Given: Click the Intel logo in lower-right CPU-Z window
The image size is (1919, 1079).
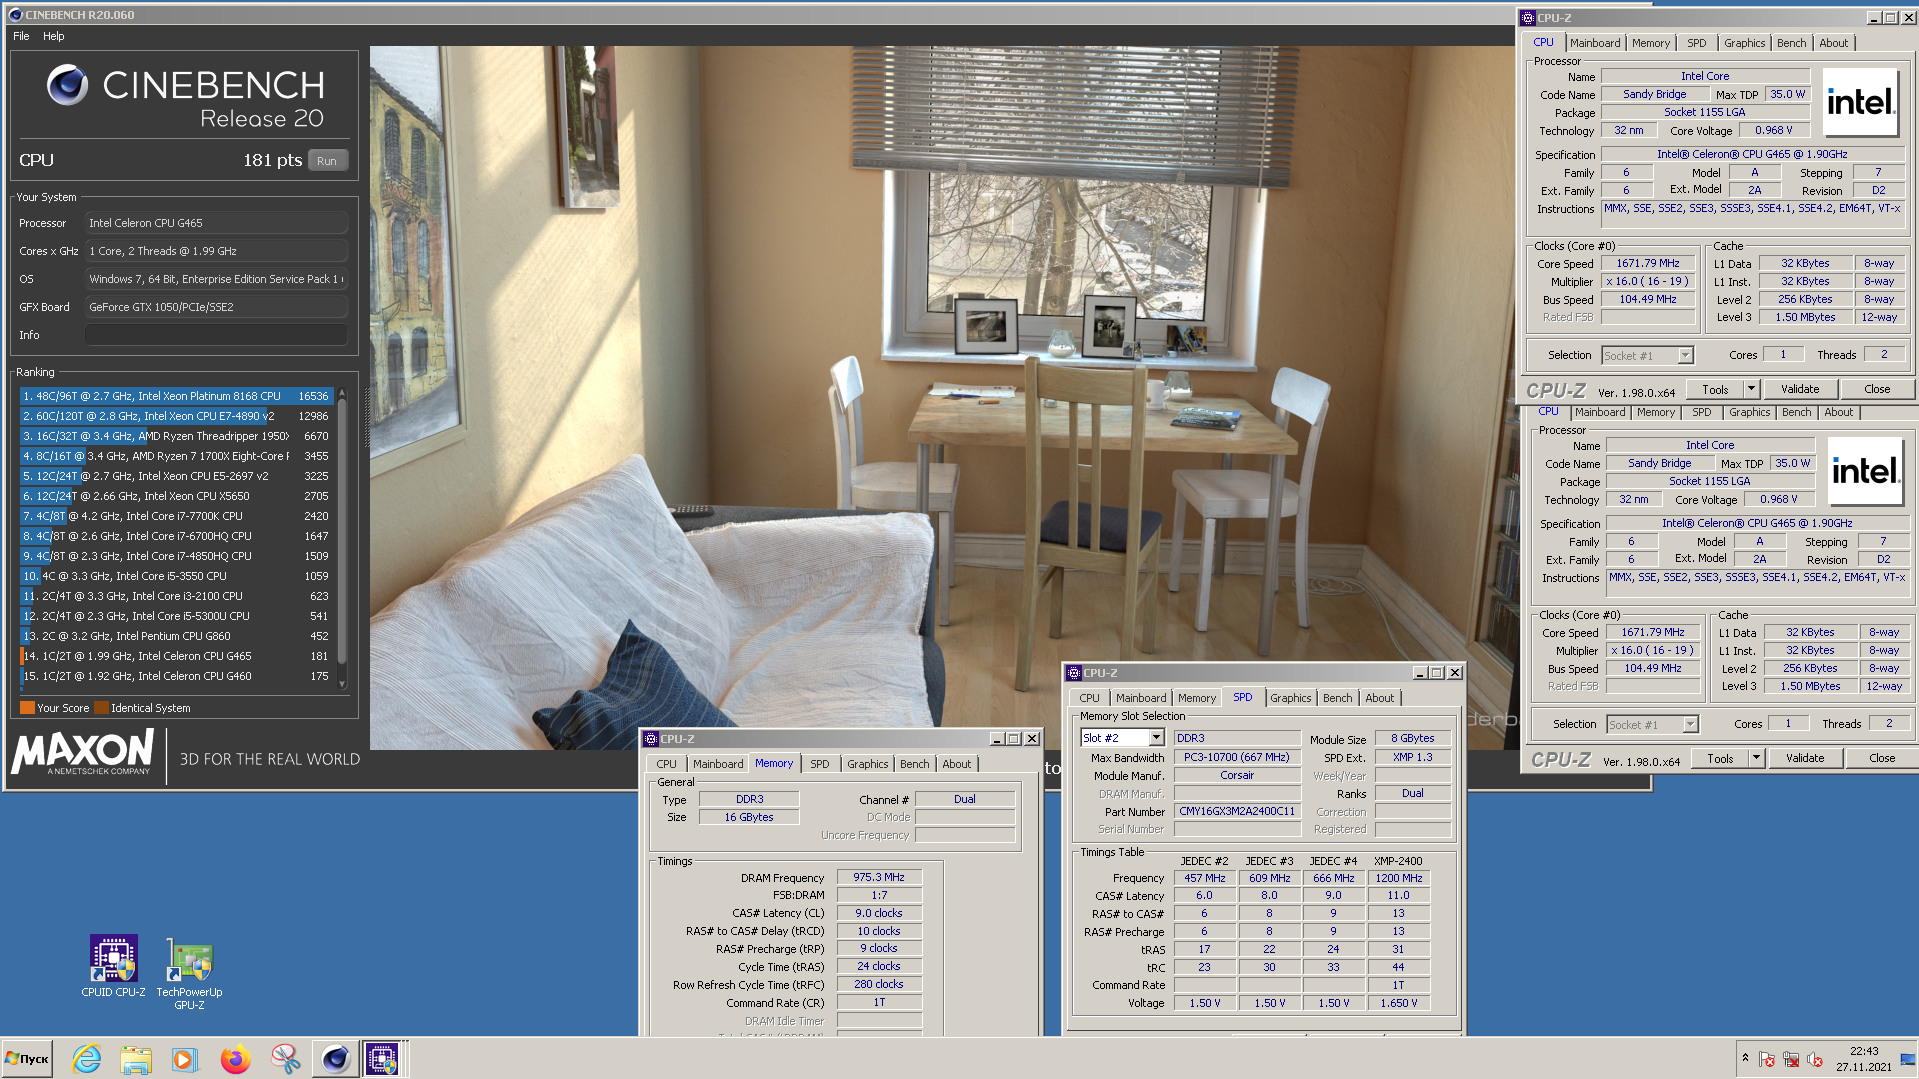Looking at the screenshot, I should (1865, 471).
